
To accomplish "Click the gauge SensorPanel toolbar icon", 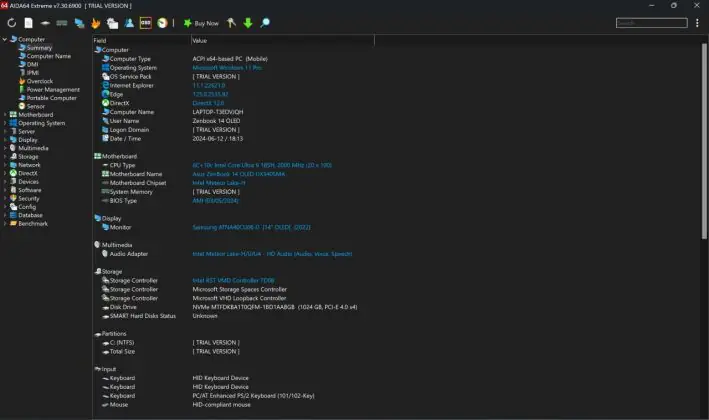I will pyautogui.click(x=162, y=23).
